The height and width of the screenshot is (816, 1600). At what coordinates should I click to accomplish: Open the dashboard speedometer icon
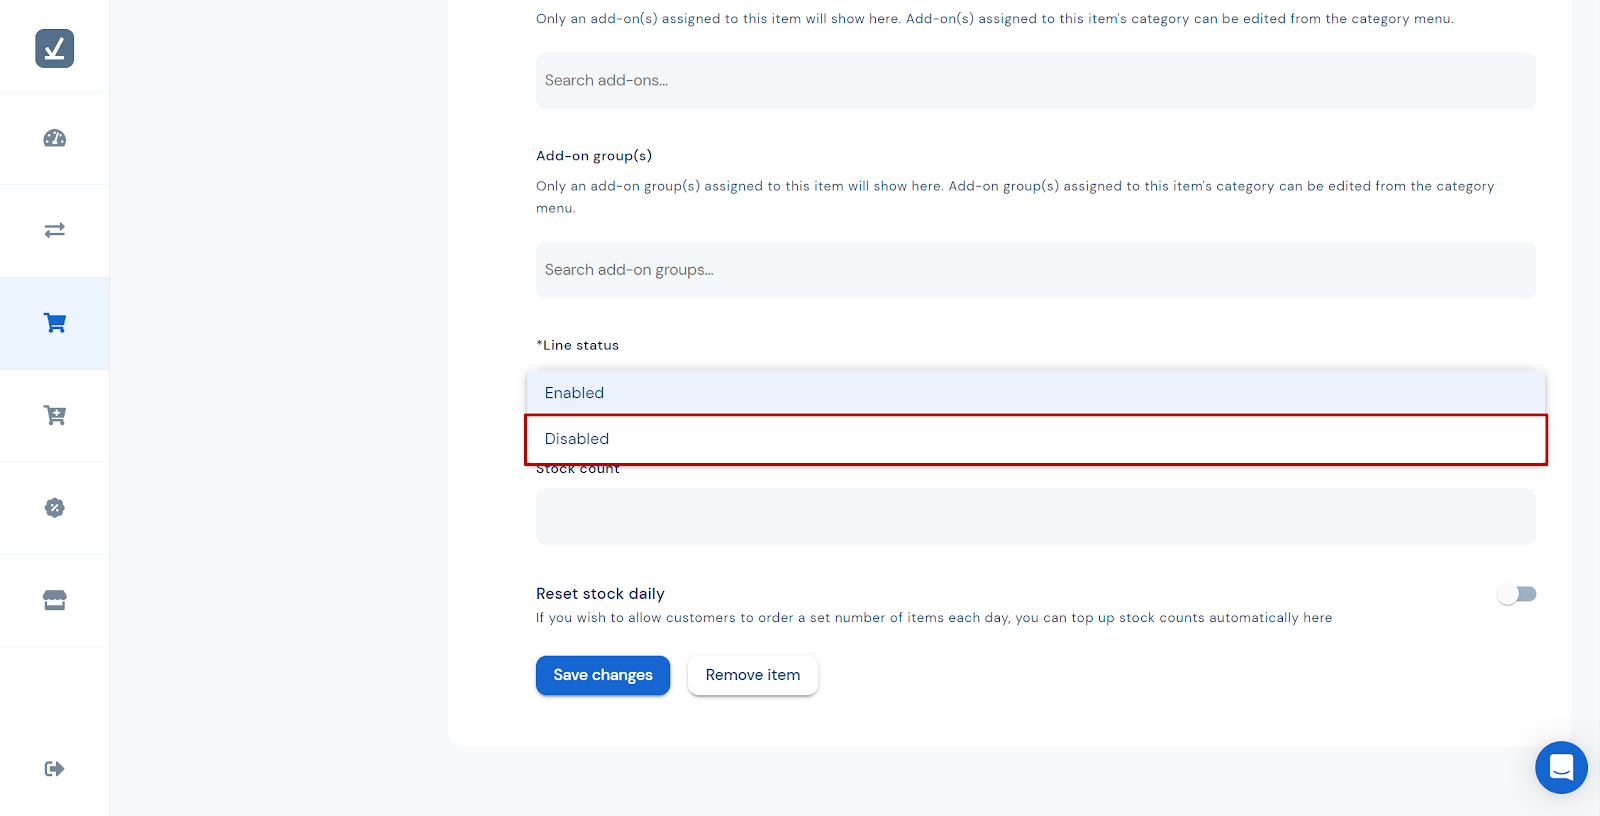55,139
